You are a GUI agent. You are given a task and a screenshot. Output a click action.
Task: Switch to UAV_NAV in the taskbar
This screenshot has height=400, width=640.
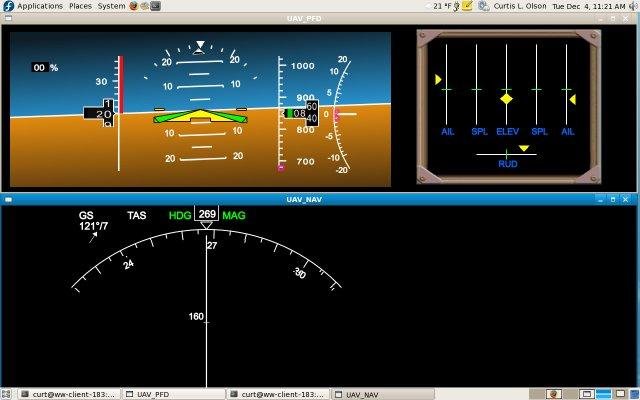click(382, 394)
